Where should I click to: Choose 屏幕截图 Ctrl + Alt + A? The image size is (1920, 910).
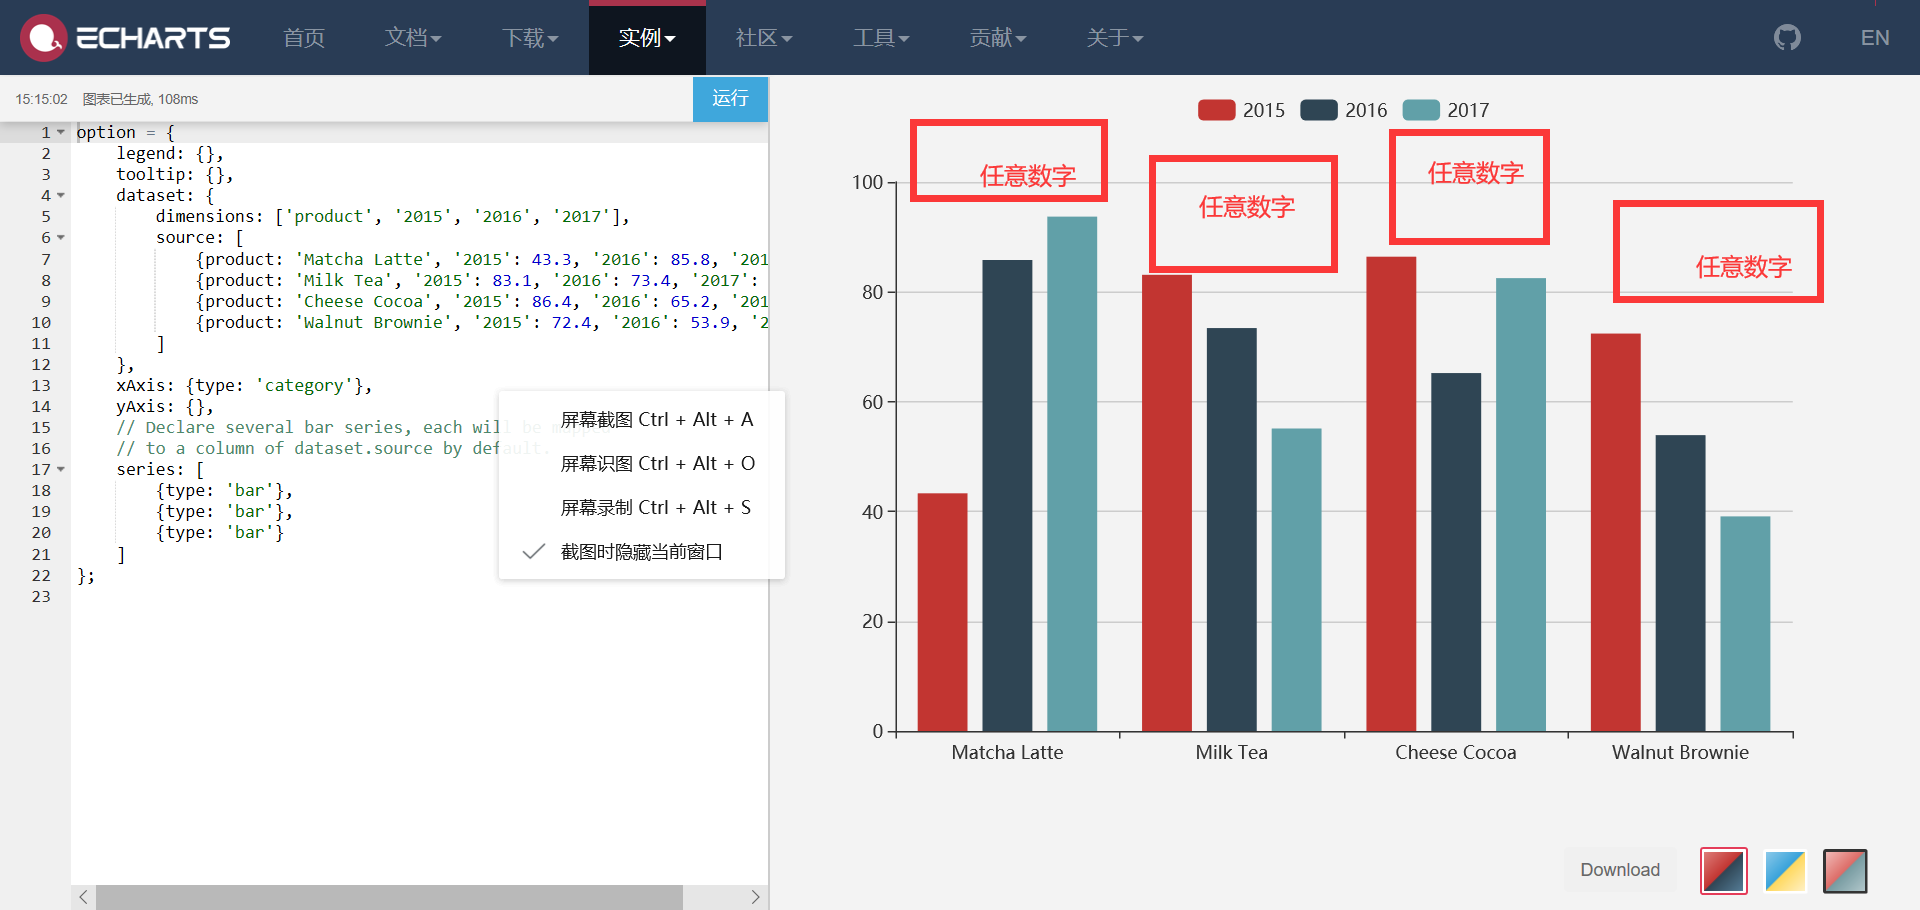pyautogui.click(x=642, y=420)
